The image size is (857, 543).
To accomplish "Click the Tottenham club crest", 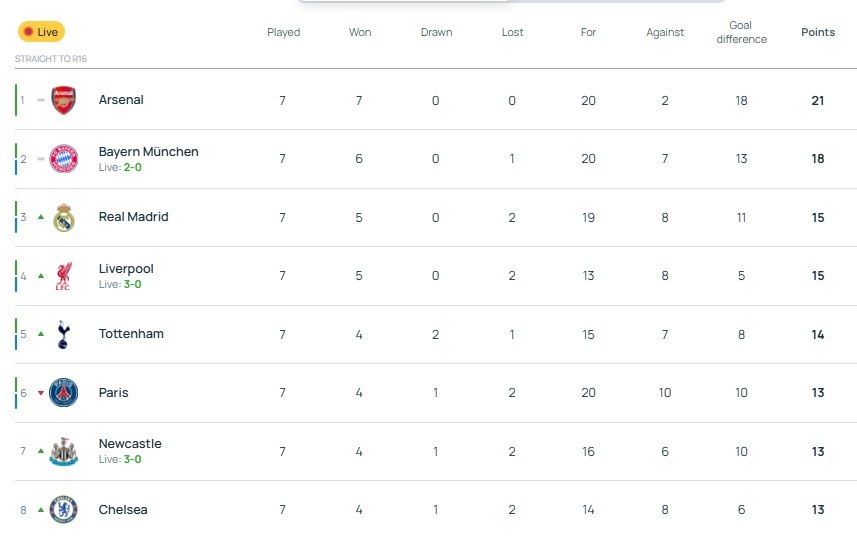I will pos(63,334).
